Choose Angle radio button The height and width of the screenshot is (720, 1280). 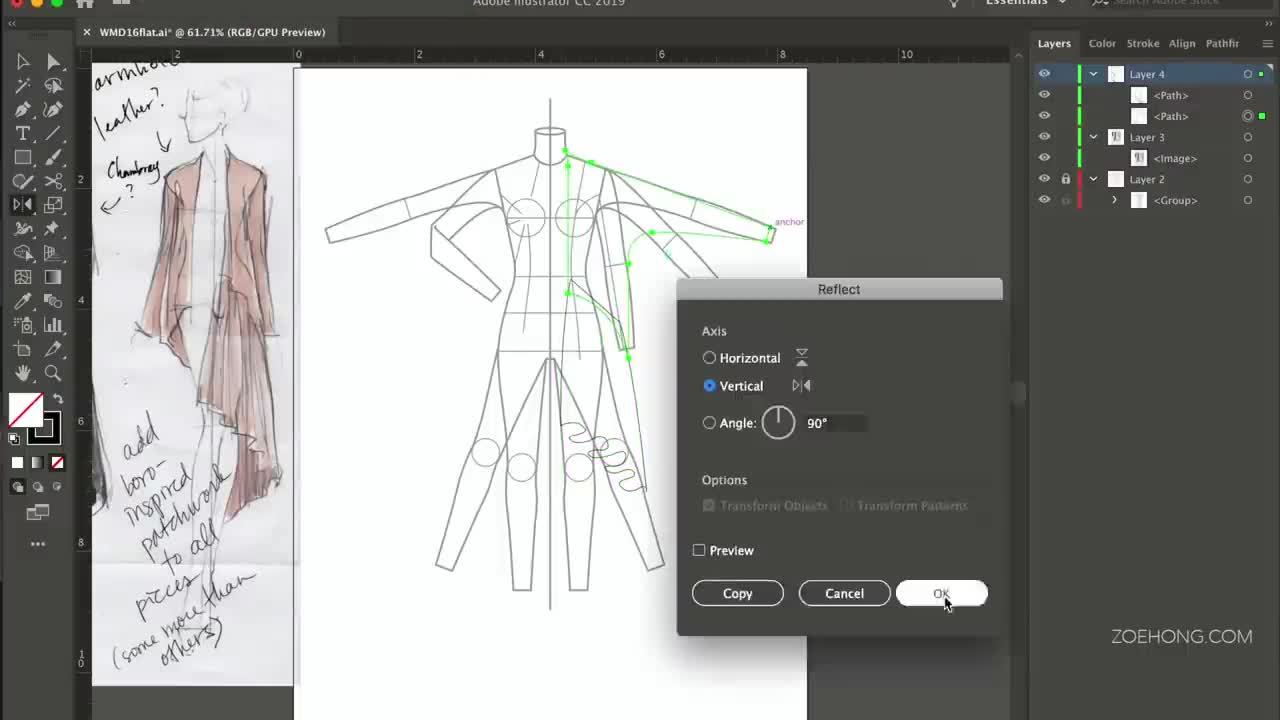(x=709, y=423)
